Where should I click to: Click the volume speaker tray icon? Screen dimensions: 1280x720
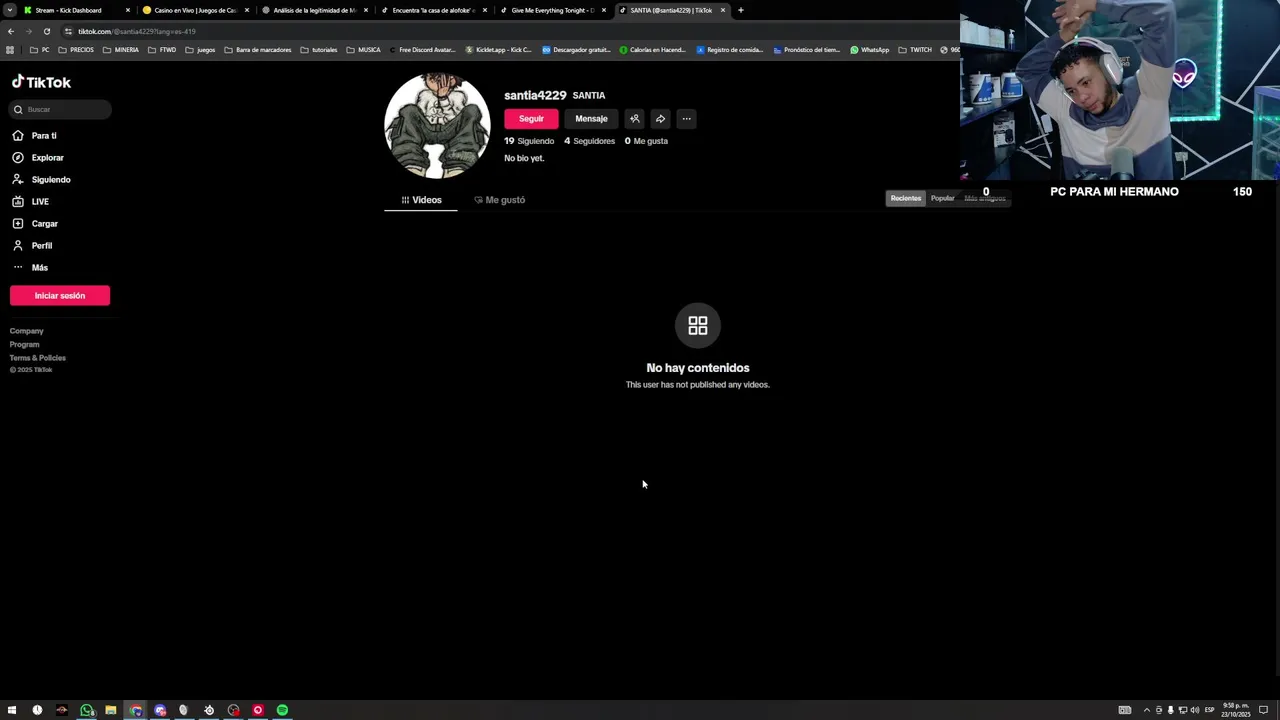[x=1195, y=710]
